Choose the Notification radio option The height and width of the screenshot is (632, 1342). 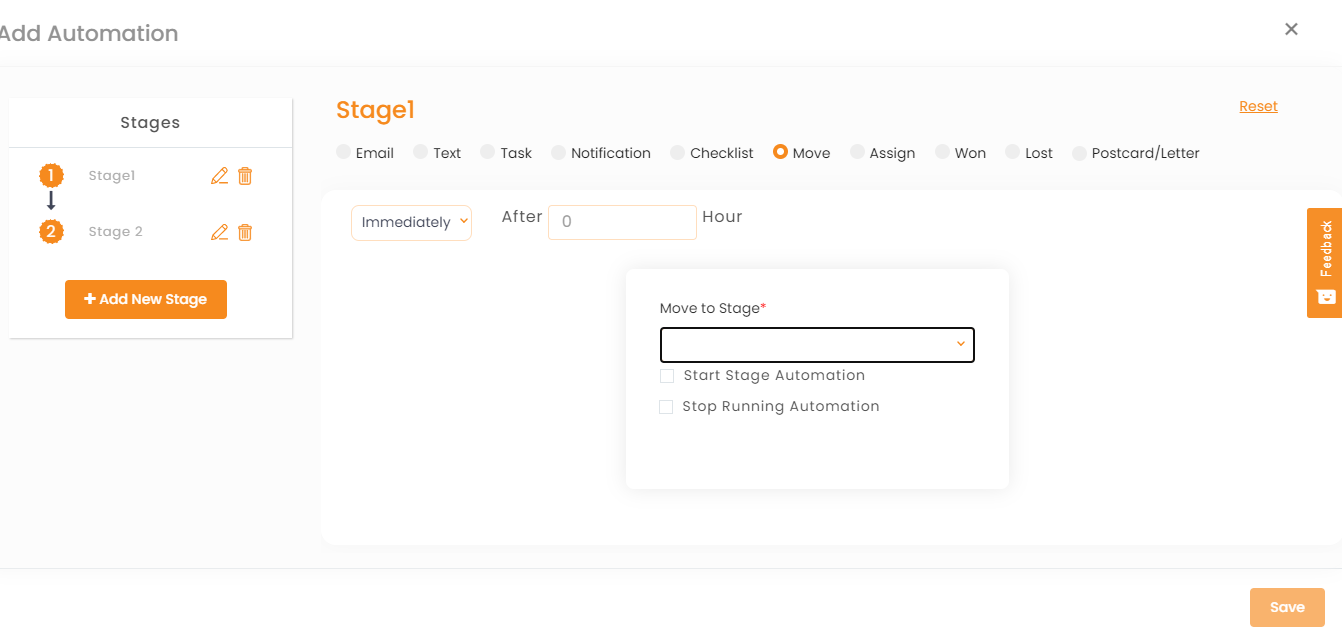tap(558, 152)
